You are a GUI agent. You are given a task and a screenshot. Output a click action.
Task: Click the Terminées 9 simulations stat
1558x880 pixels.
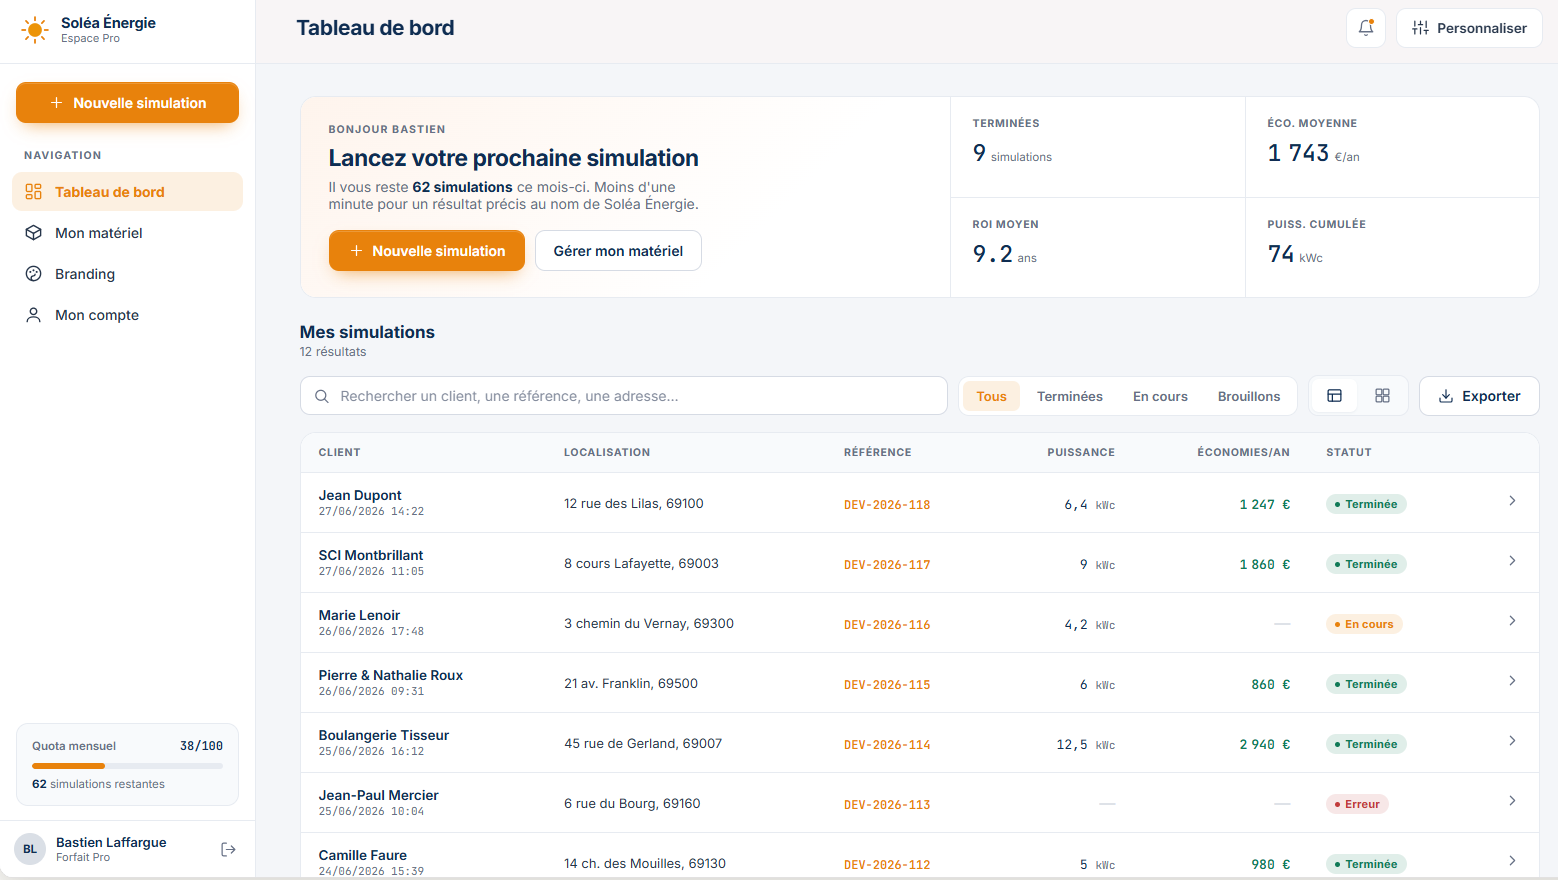coord(1097,147)
